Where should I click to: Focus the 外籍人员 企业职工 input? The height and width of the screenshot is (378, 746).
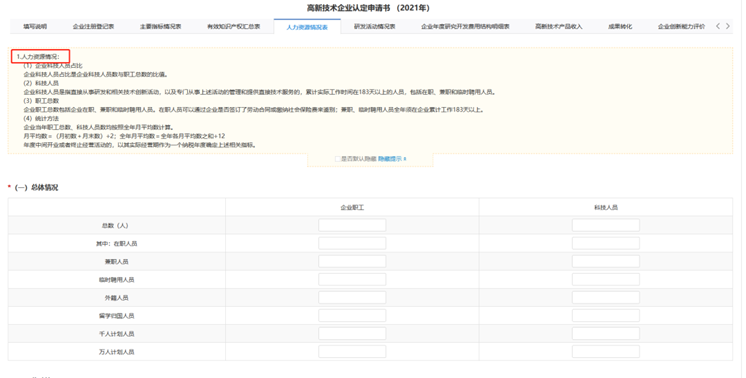[x=352, y=297]
